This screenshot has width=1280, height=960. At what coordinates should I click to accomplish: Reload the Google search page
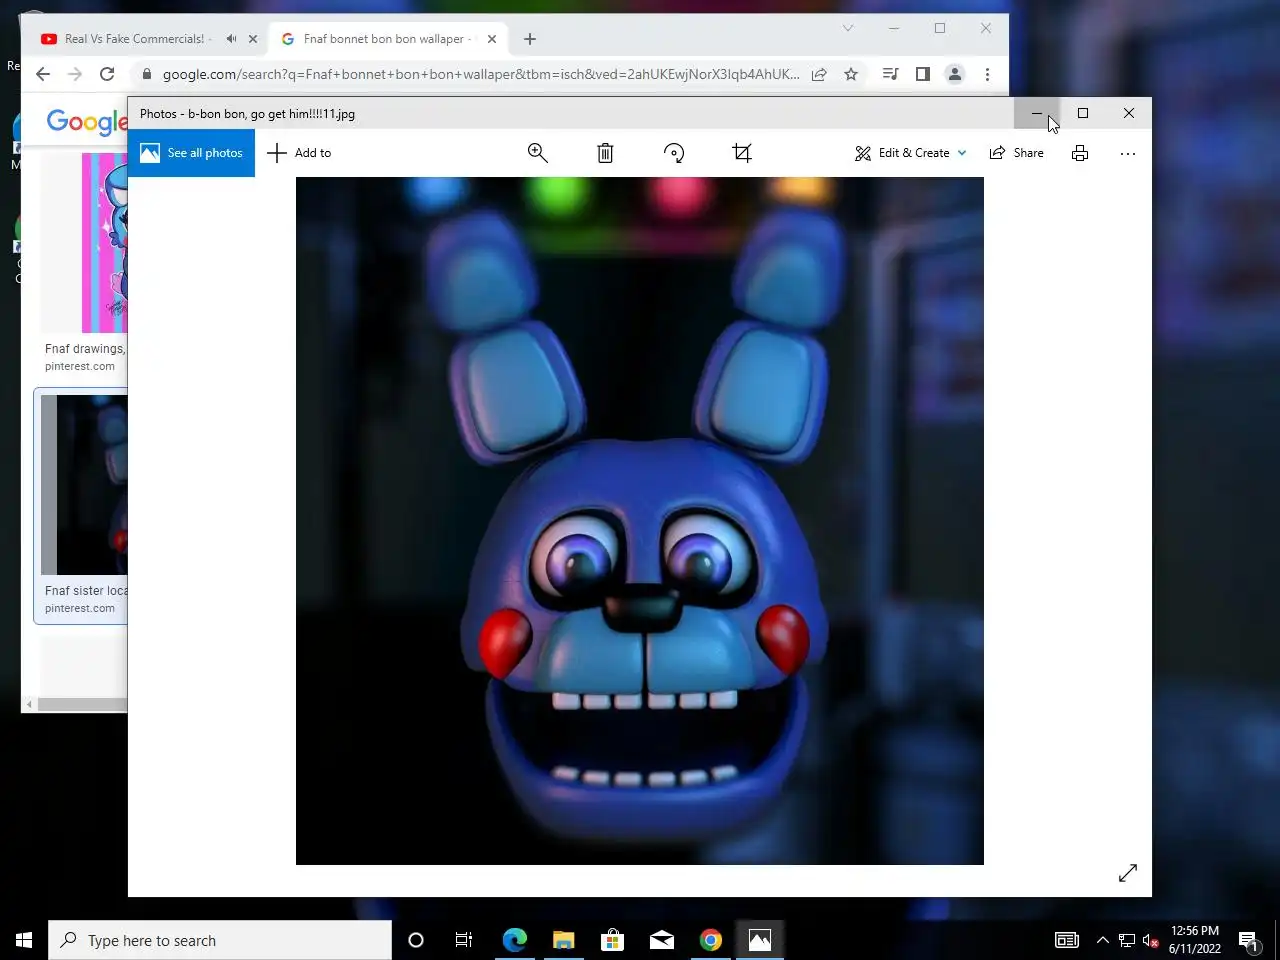(107, 74)
